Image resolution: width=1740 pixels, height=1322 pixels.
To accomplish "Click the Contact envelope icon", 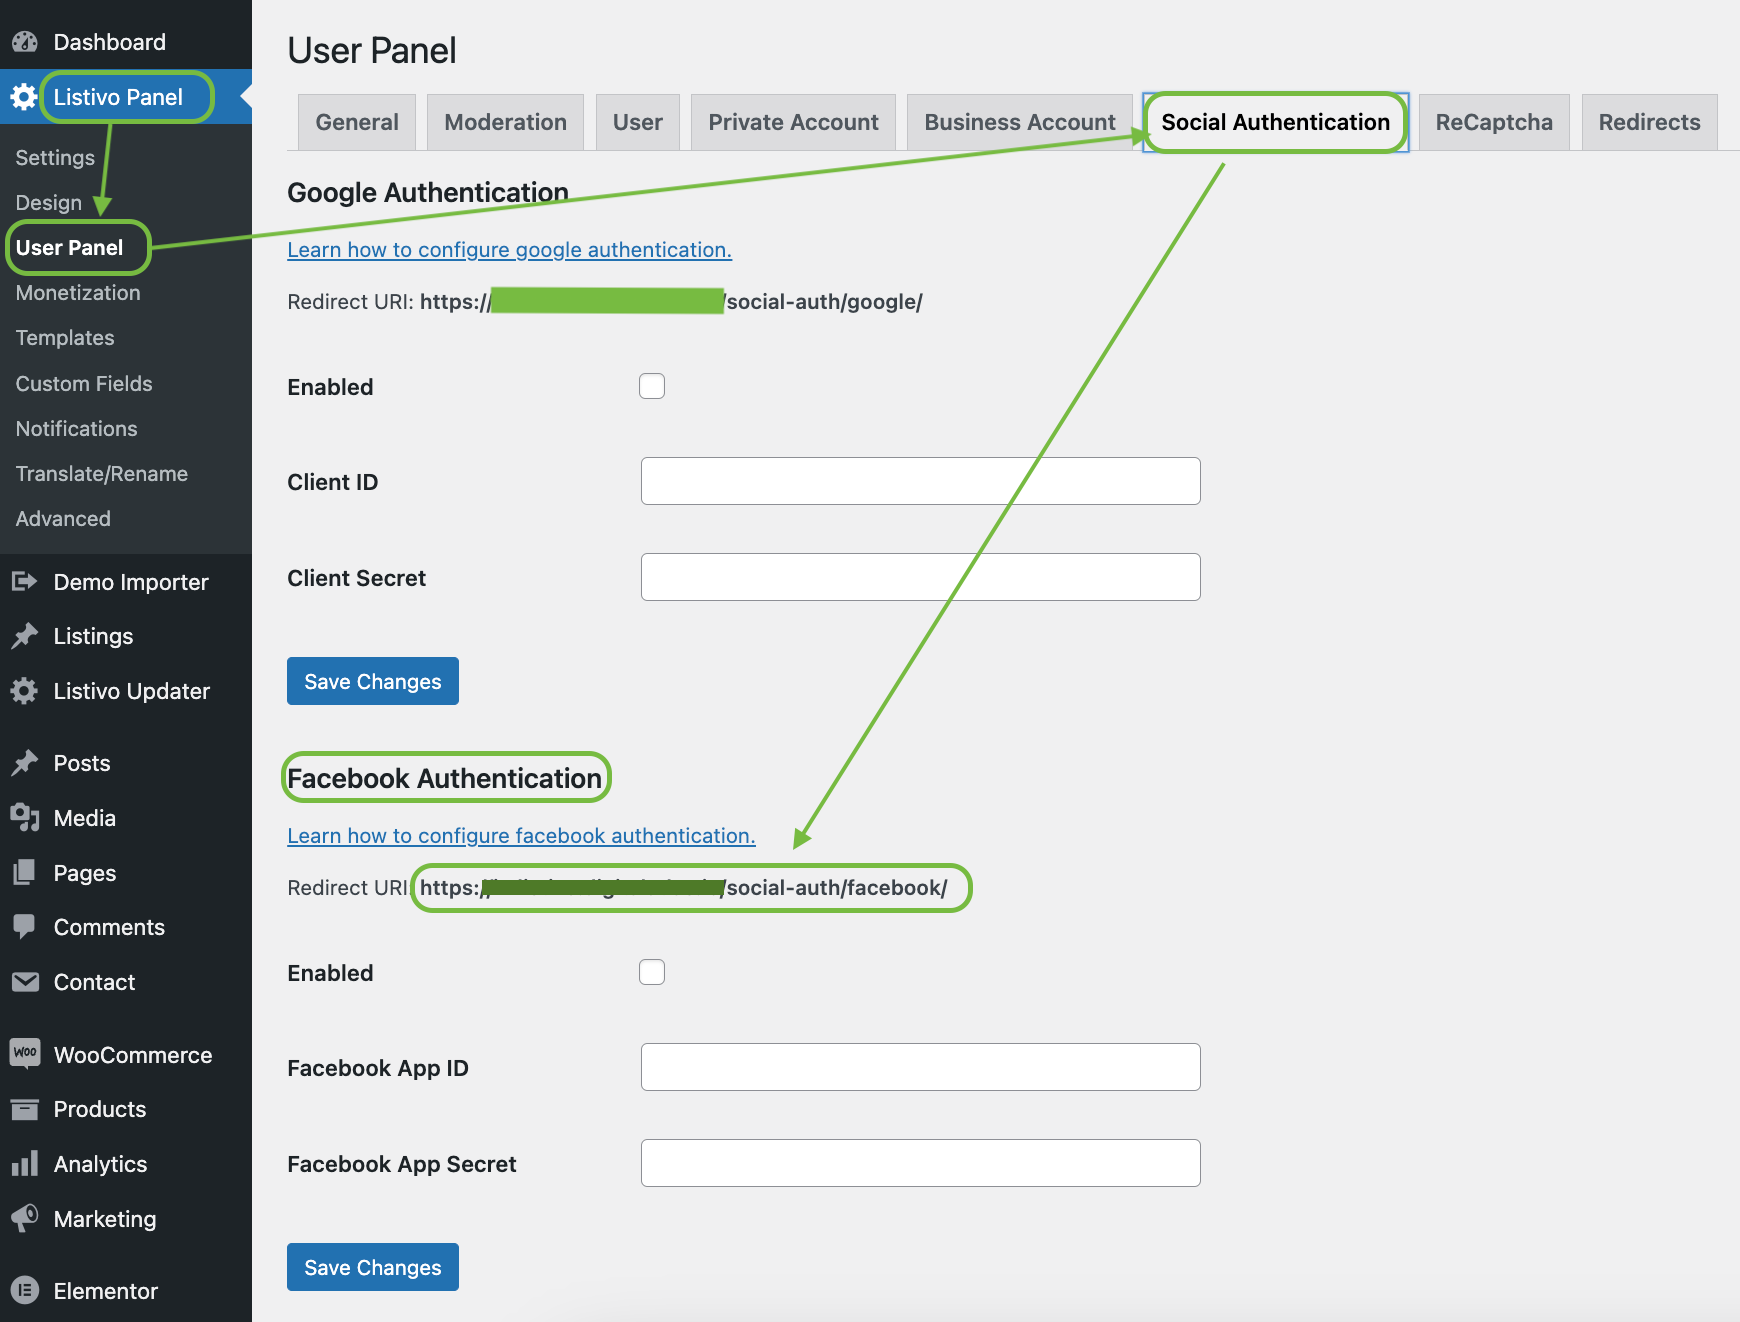I will [x=25, y=982].
